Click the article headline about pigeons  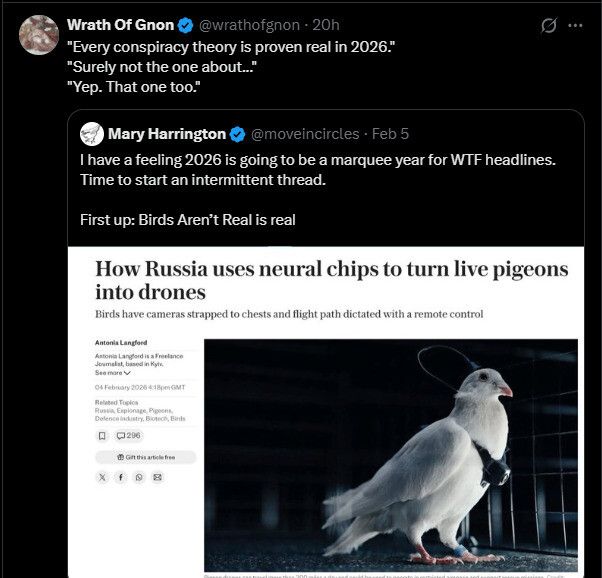331,280
